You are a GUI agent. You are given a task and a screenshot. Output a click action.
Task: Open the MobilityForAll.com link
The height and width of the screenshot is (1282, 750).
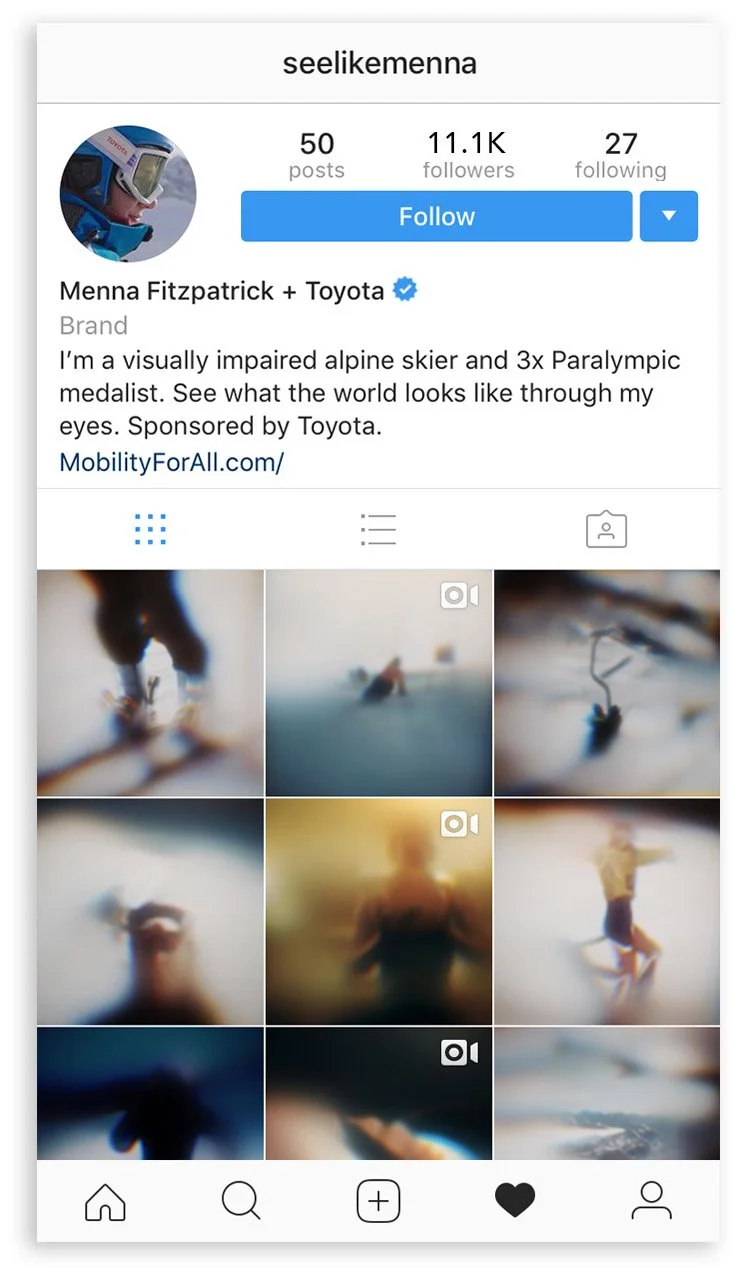click(x=172, y=462)
